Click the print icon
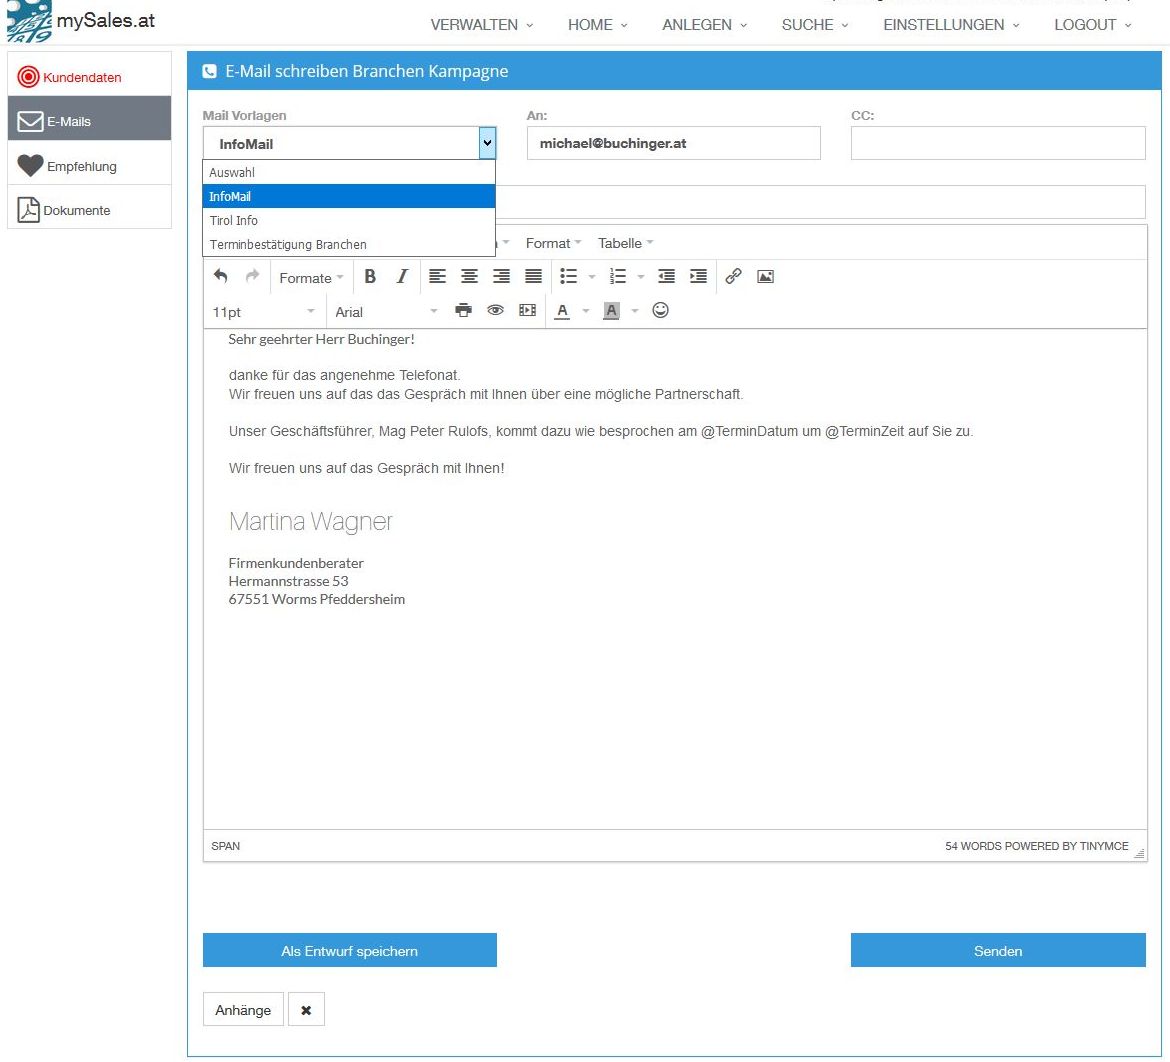Viewport: 1170px width, 1062px height. point(463,311)
